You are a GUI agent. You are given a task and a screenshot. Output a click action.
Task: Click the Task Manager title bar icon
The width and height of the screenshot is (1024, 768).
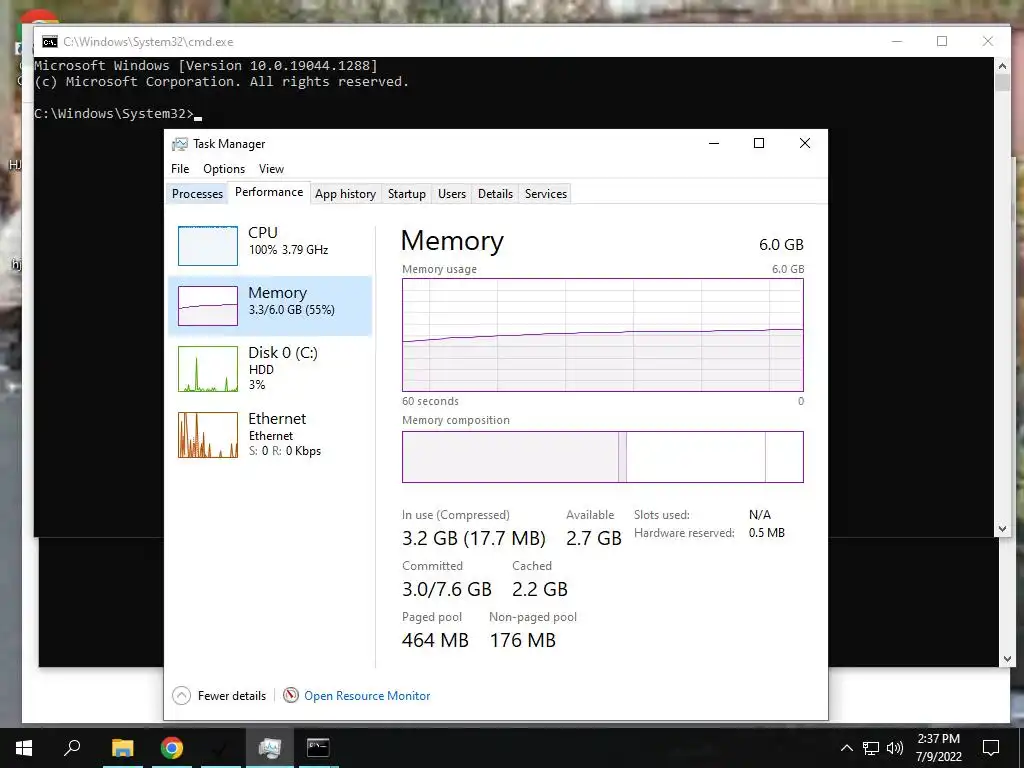click(180, 144)
